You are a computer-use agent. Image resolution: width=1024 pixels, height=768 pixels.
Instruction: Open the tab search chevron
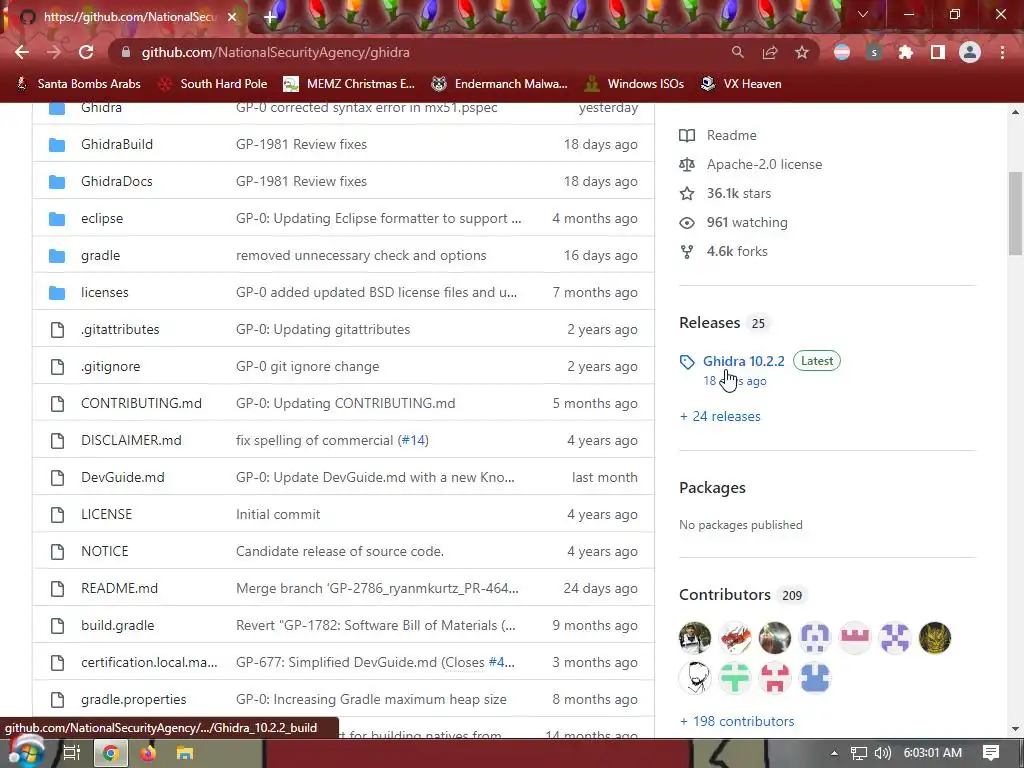pos(863,14)
